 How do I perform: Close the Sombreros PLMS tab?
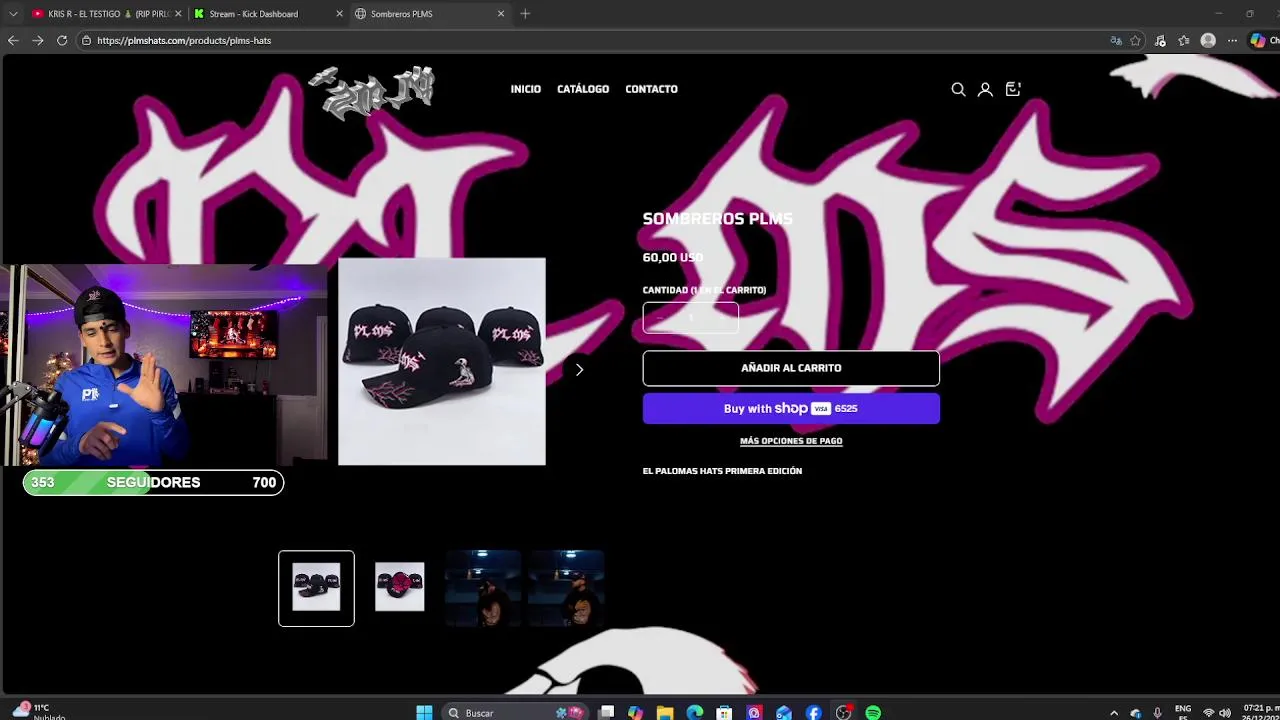click(x=502, y=14)
